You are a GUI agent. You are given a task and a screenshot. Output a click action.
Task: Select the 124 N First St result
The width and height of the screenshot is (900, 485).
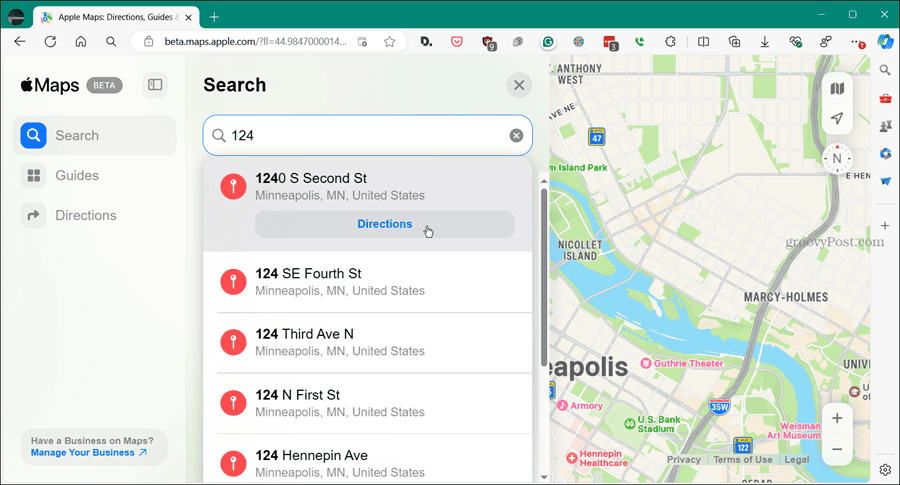coord(367,403)
